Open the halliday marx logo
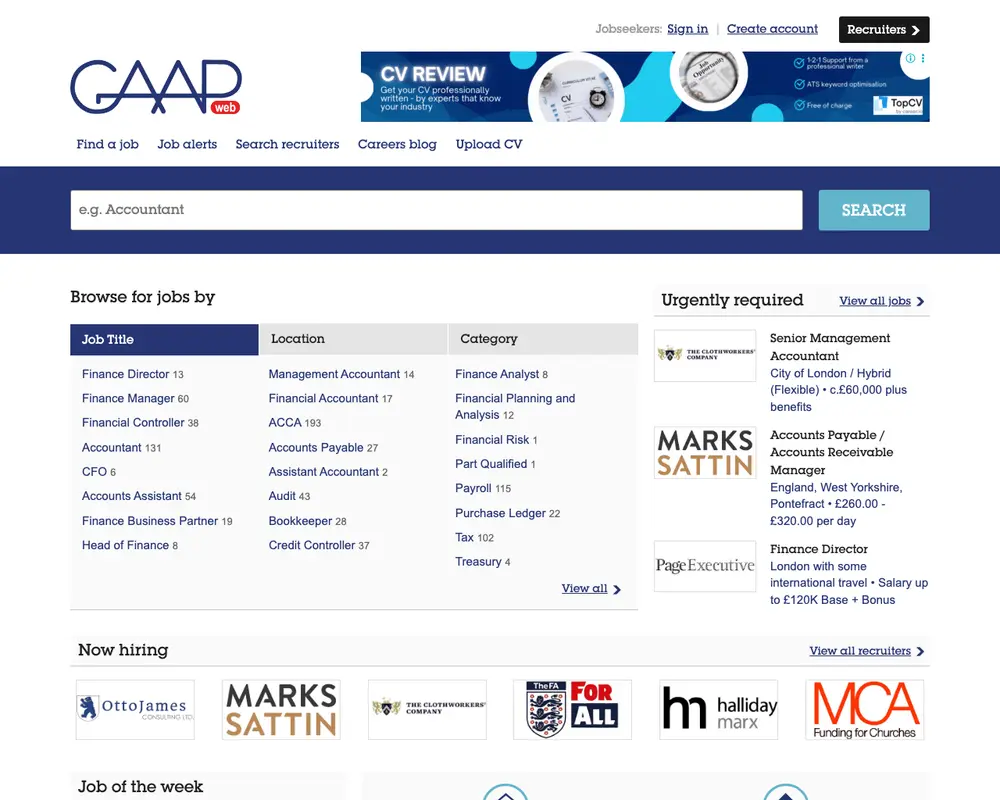The image size is (1000, 800). click(x=719, y=709)
